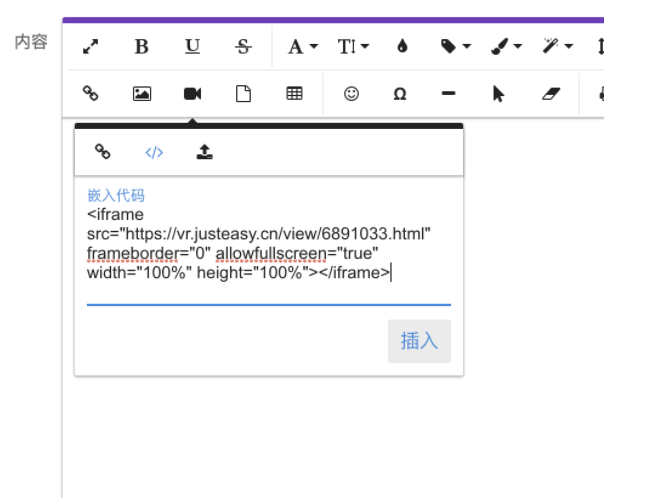Insert a horizontal line
This screenshot has height=503, width=649.
[449, 93]
